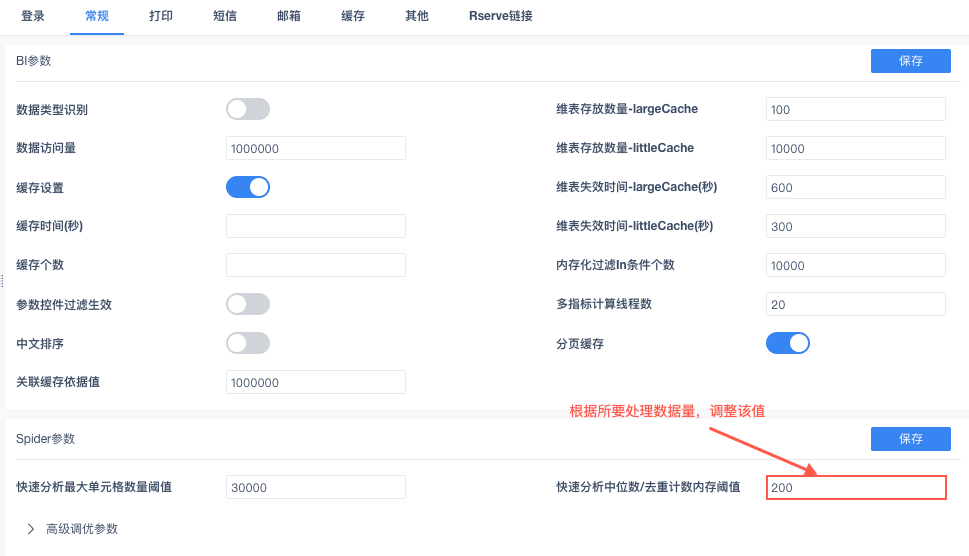Turn off the 分页缓存 switch

pyautogui.click(x=787, y=343)
